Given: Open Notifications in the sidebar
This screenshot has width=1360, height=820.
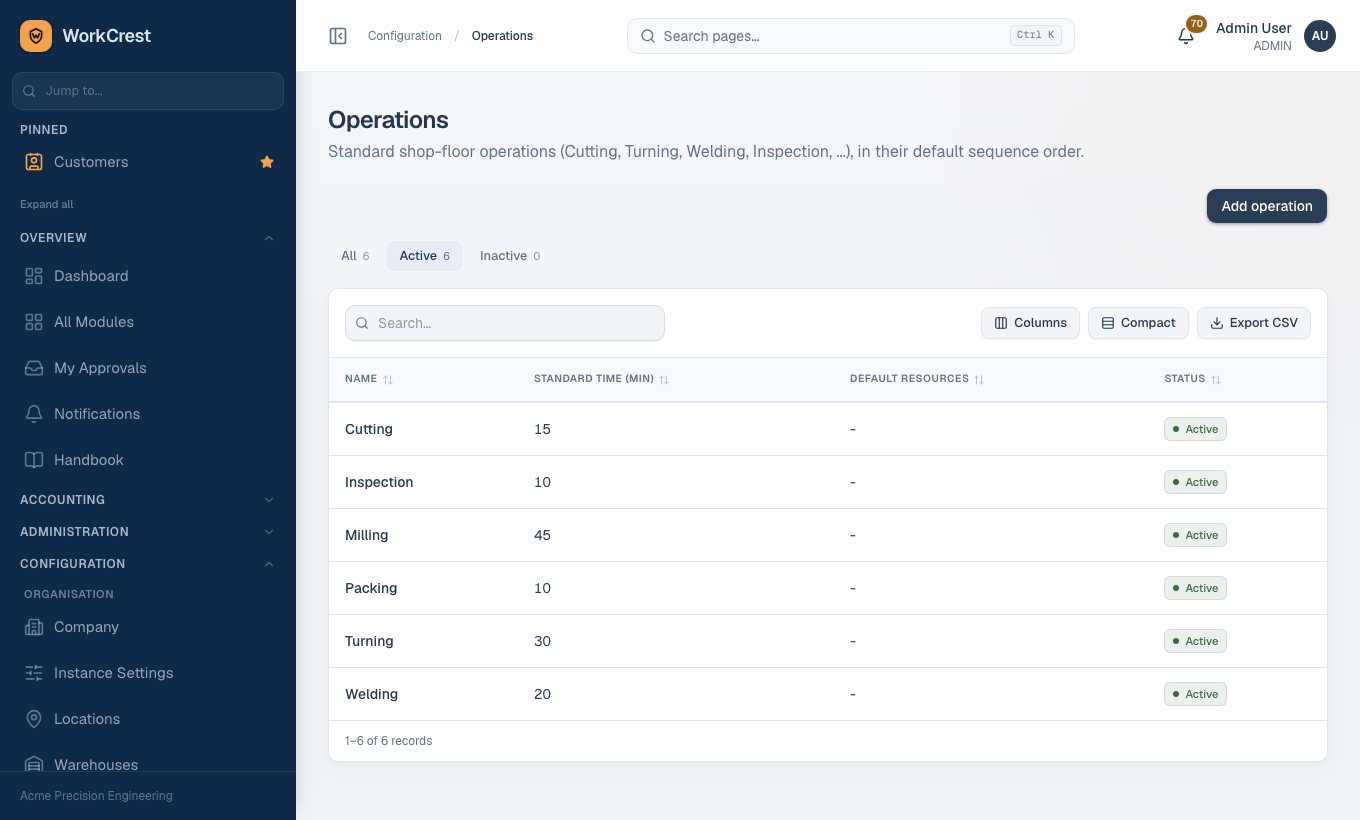Looking at the screenshot, I should 148,414.
